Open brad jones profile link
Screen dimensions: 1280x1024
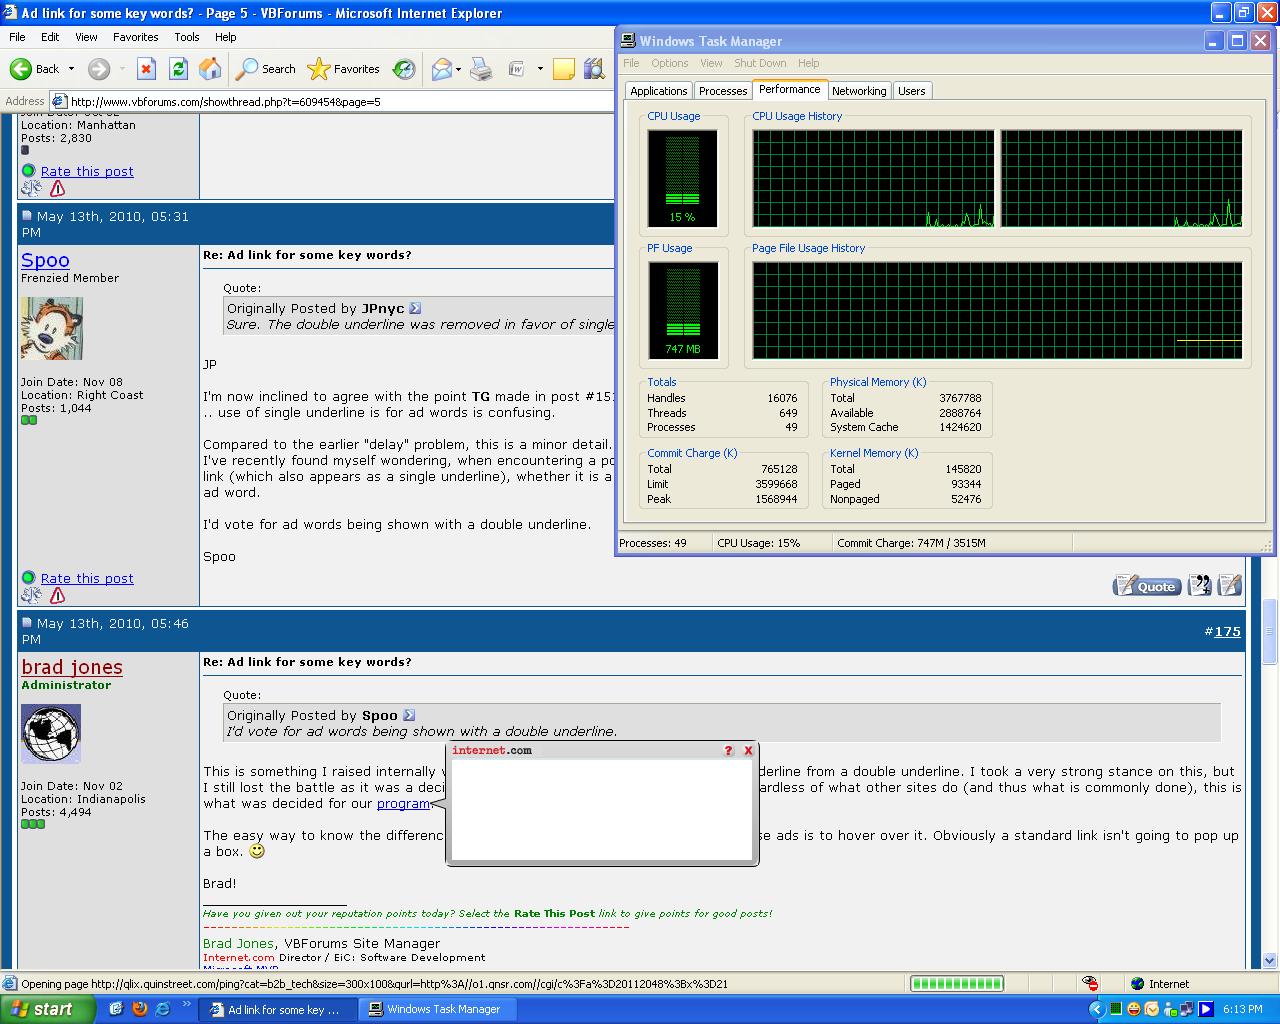click(72, 667)
